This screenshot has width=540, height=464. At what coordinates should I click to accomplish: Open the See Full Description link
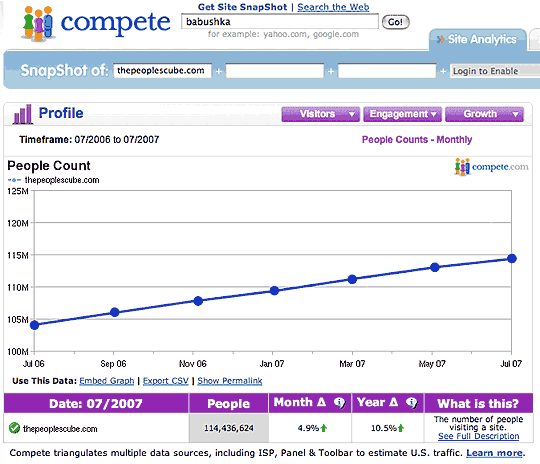click(478, 436)
